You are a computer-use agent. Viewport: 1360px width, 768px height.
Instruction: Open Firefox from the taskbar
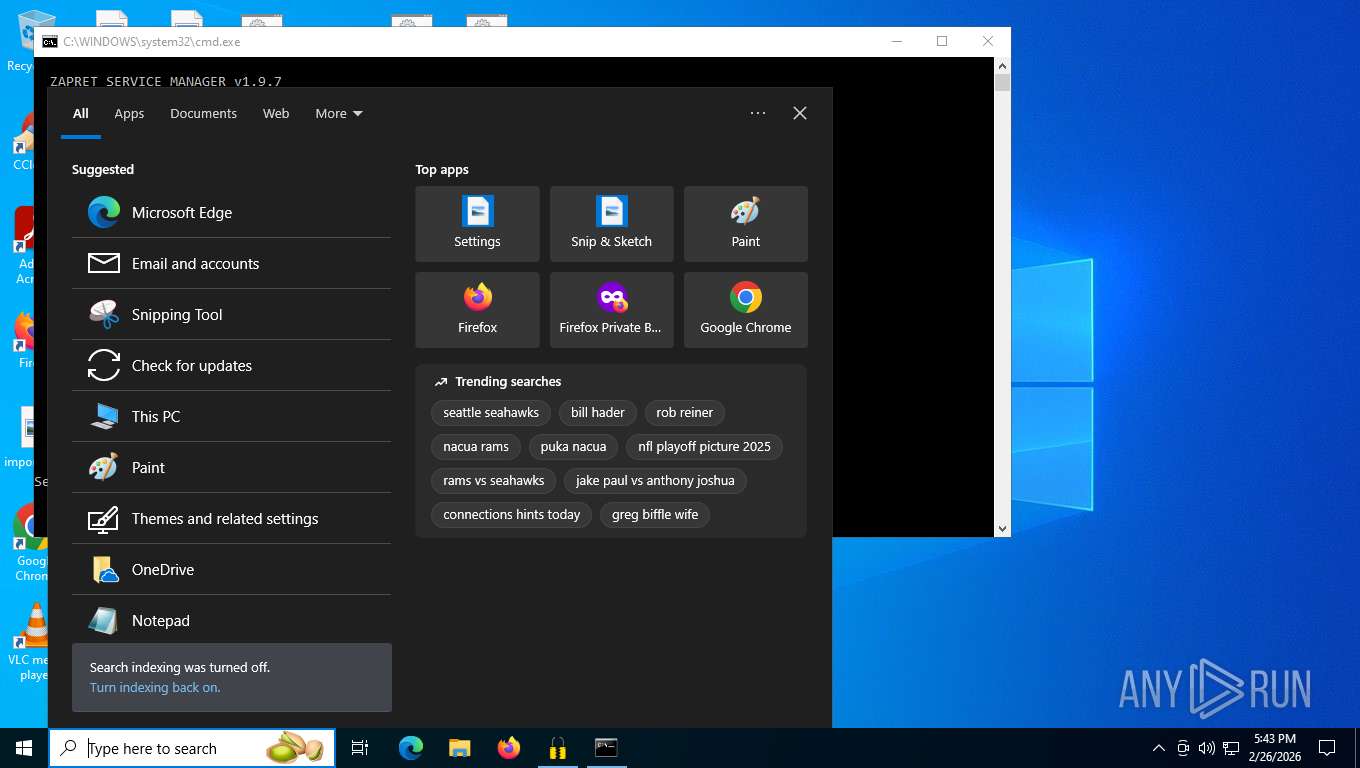(x=509, y=748)
